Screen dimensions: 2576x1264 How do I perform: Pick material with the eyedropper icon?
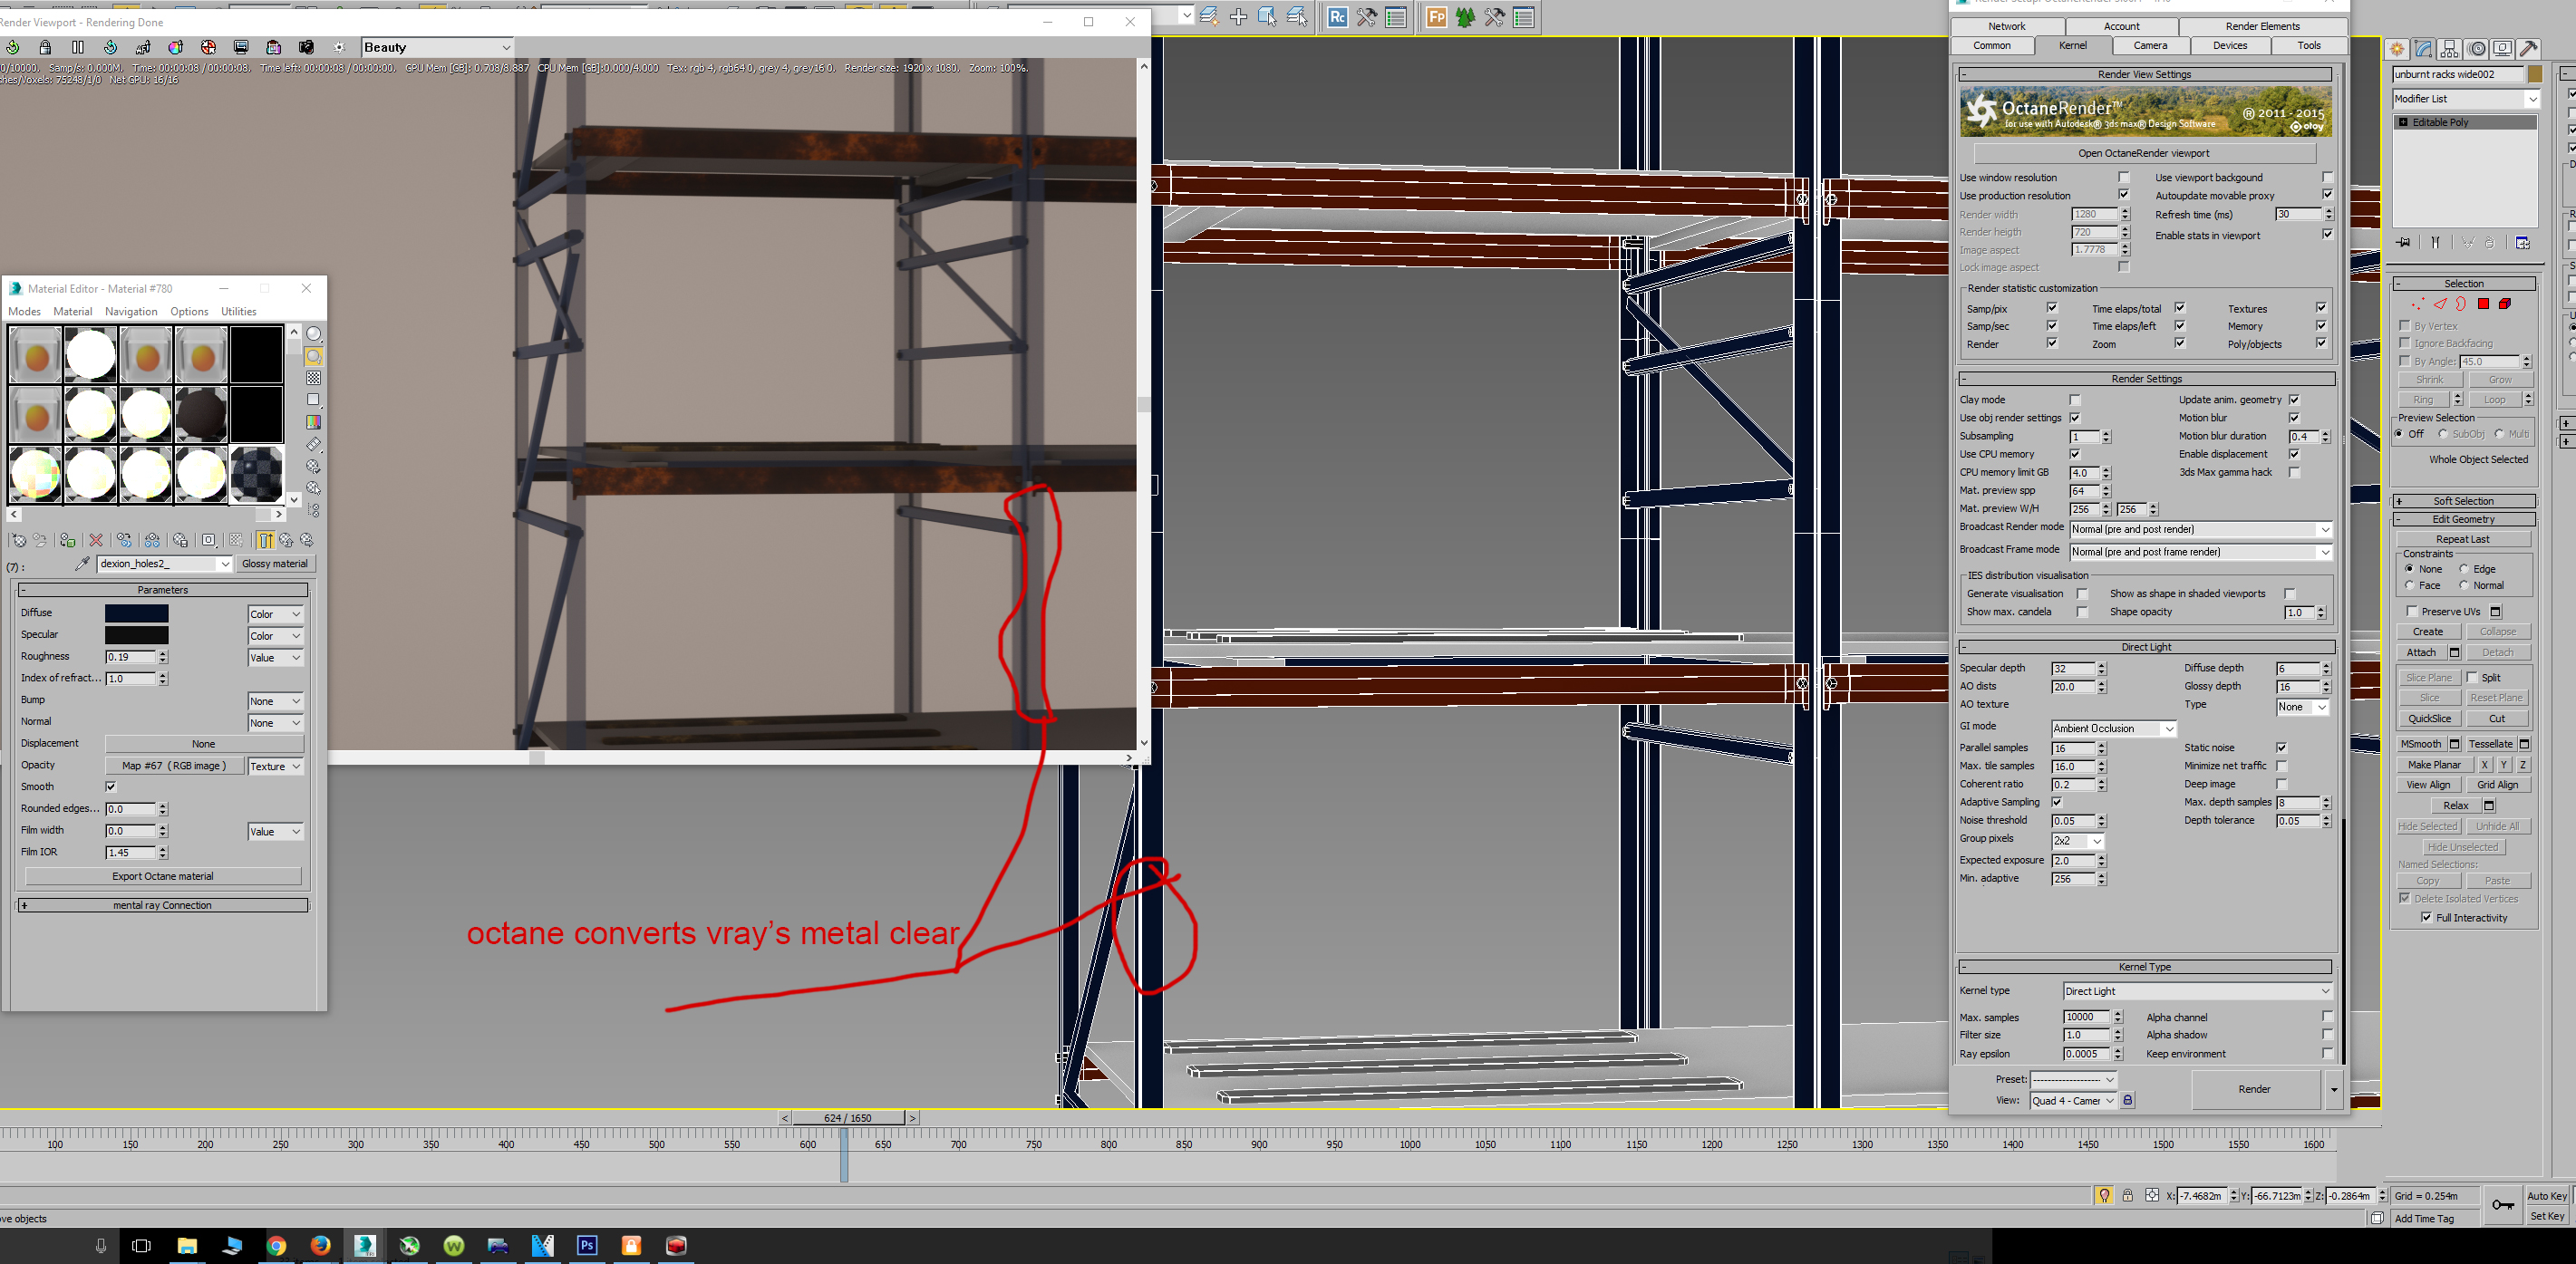coord(82,564)
